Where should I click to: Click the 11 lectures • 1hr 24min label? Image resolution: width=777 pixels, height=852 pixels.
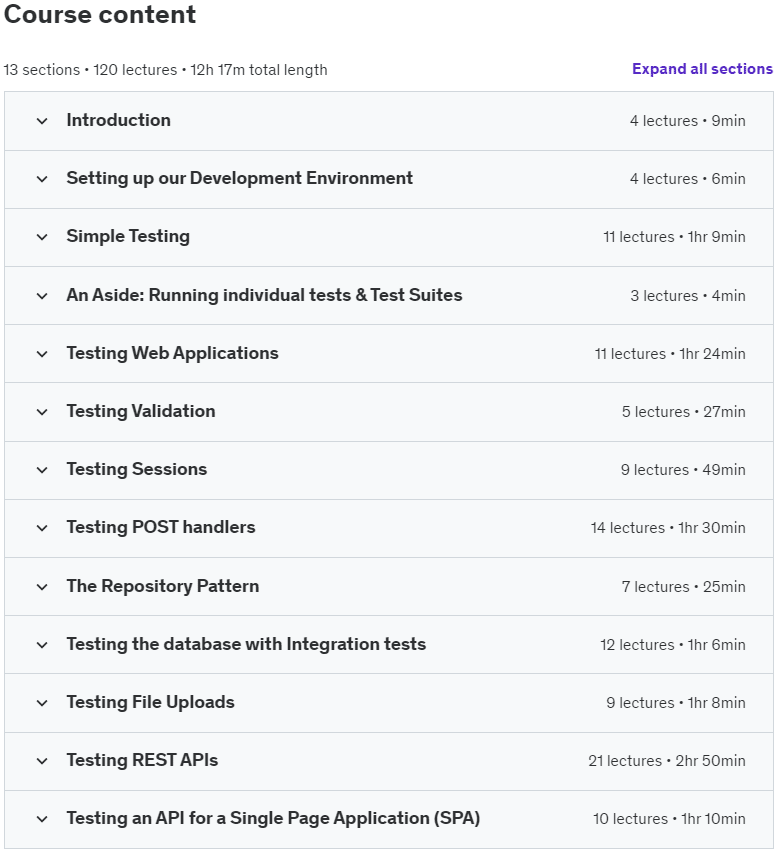(670, 354)
